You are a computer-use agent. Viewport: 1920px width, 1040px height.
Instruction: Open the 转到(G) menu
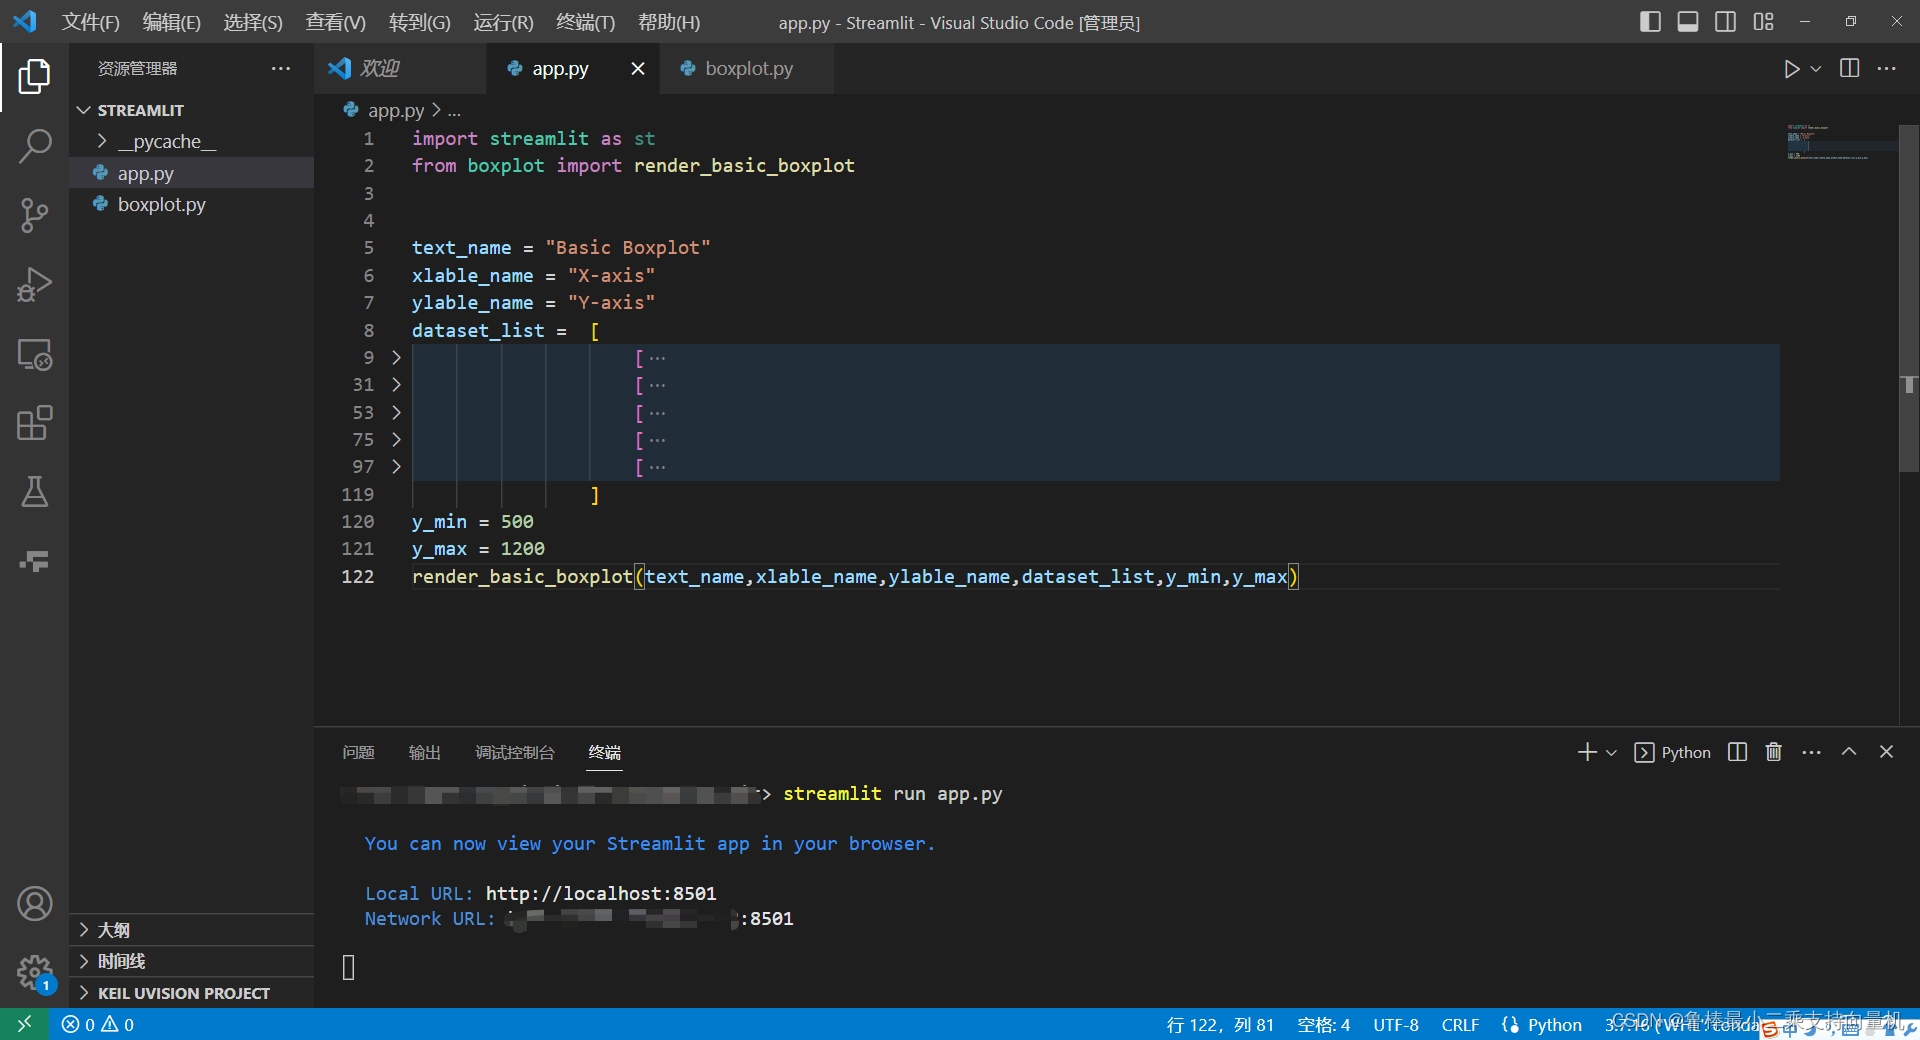(x=419, y=22)
